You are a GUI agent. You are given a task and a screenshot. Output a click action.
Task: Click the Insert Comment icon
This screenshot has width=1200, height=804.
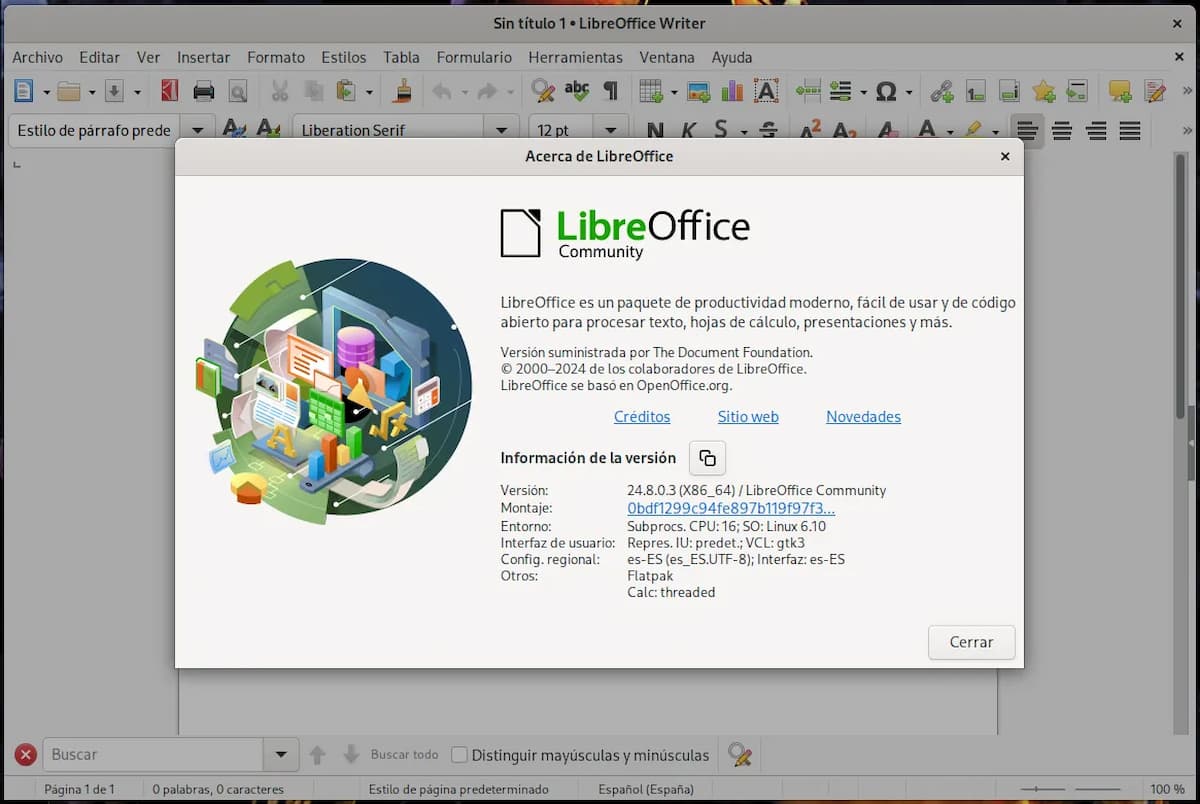tap(1120, 92)
